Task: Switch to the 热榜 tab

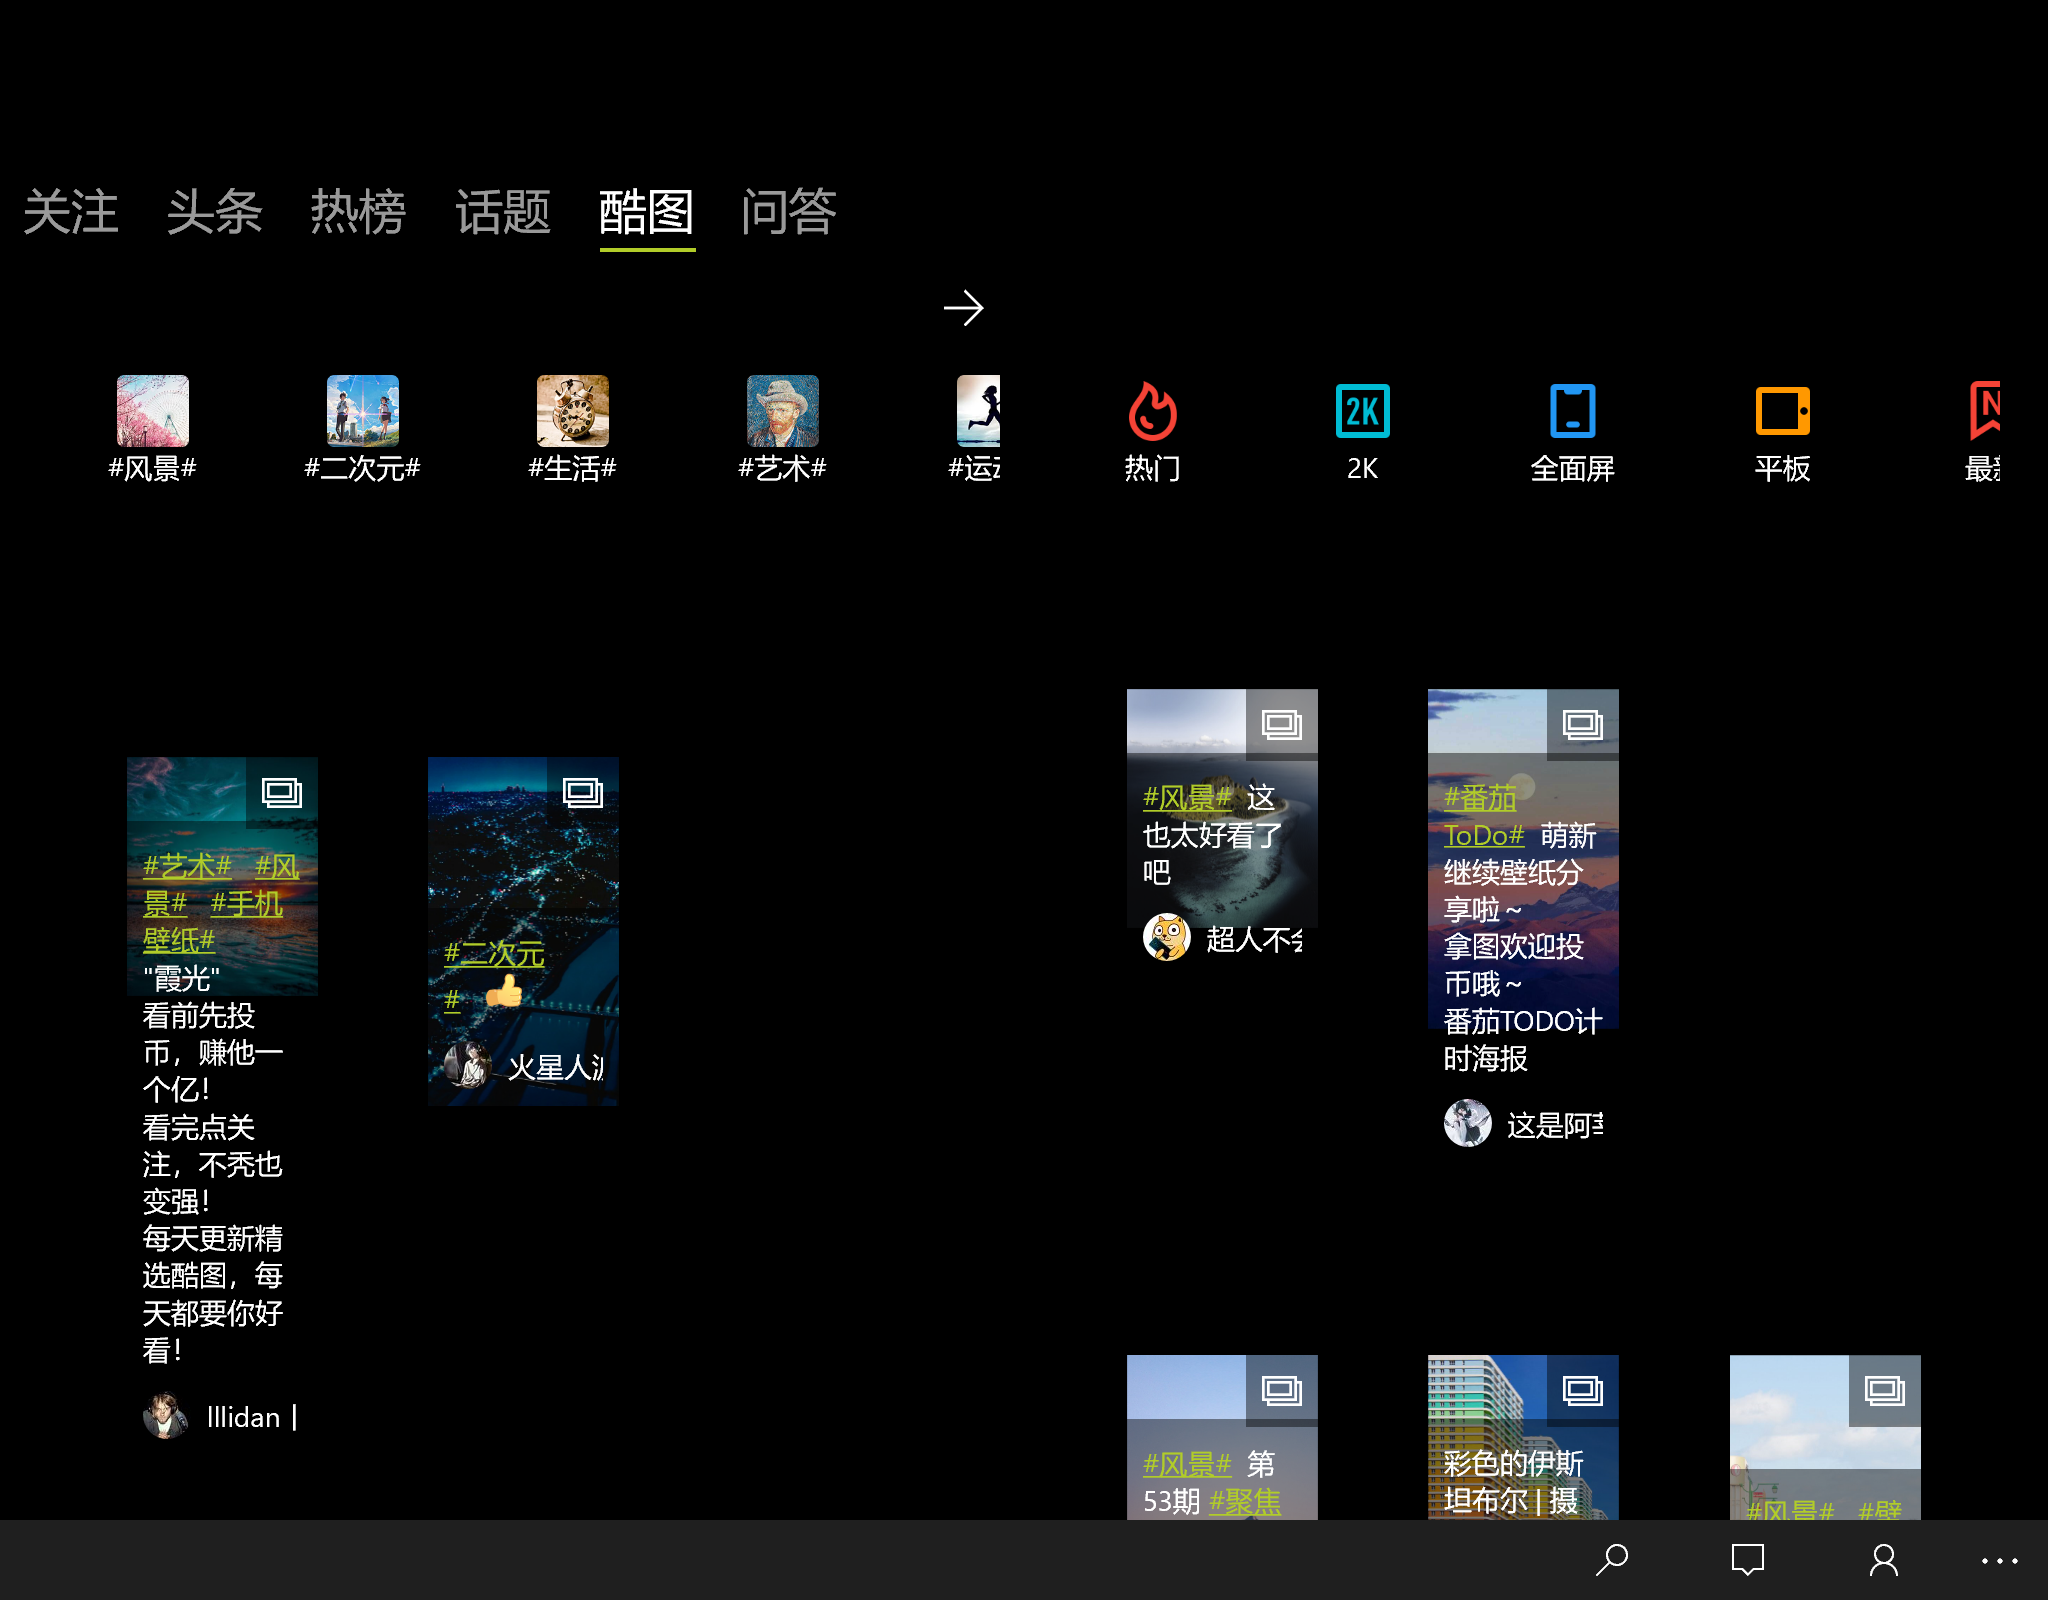Action: click(358, 212)
